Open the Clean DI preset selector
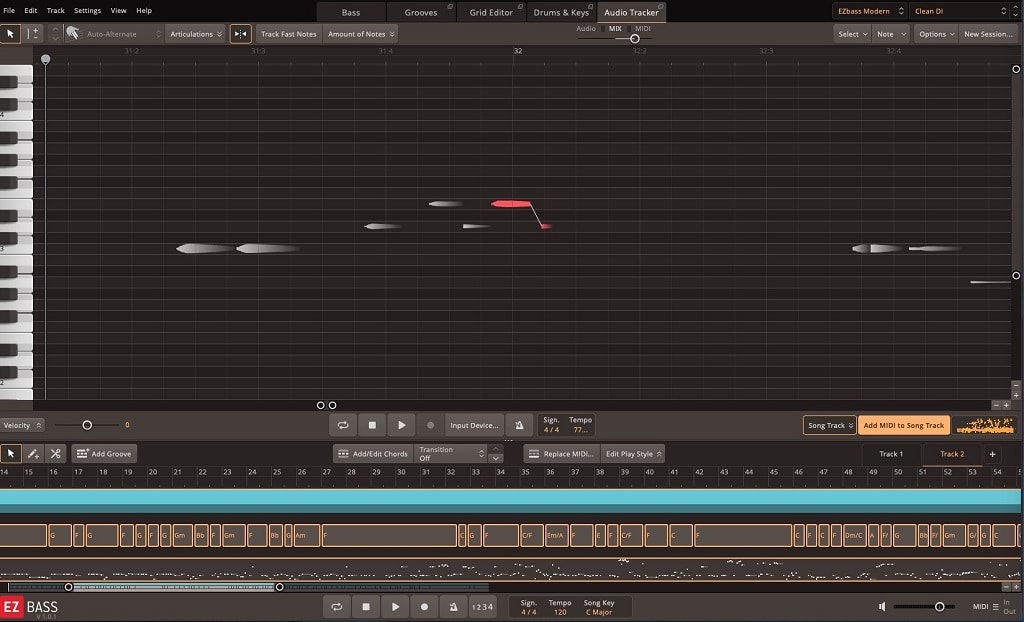The height and width of the screenshot is (622, 1024). pos(960,11)
